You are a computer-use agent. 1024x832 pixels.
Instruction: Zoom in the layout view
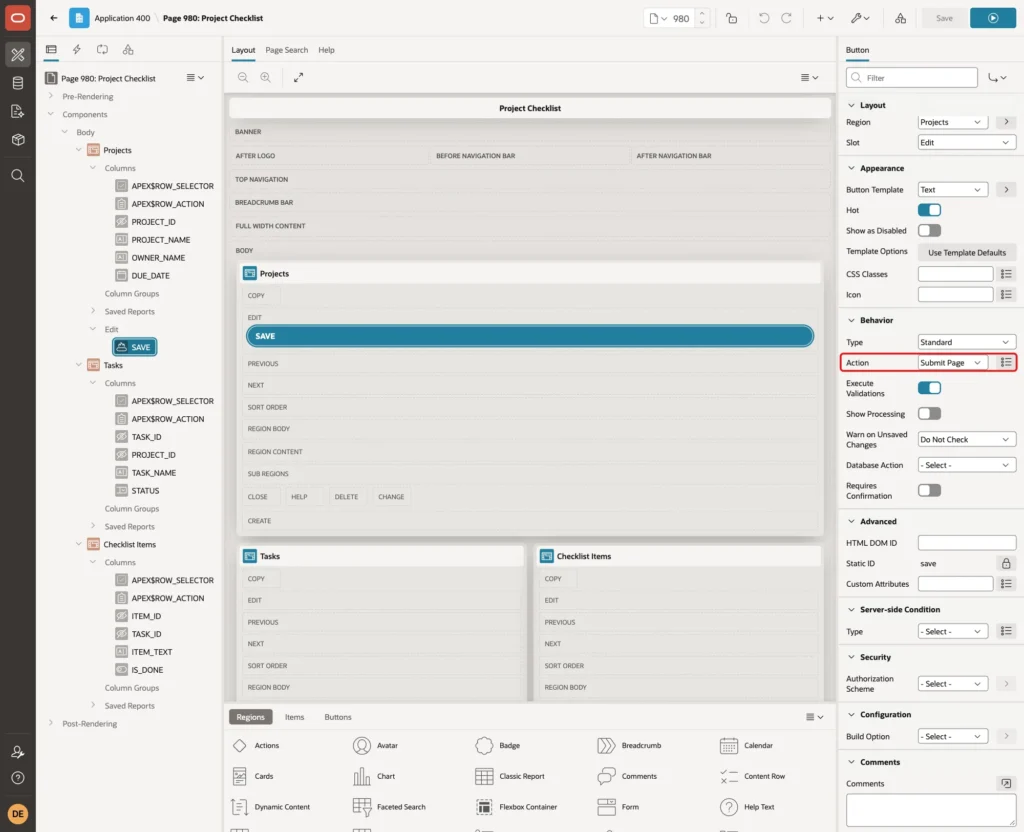[266, 77]
